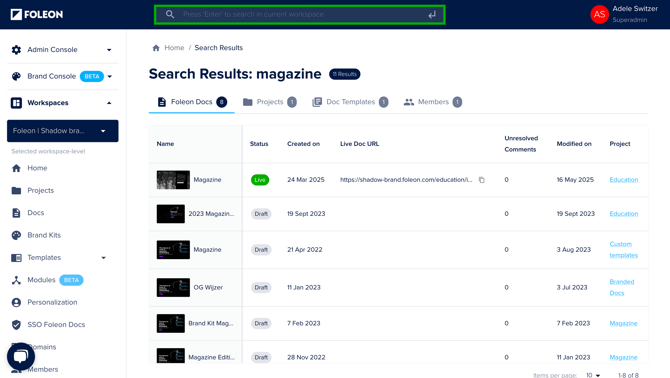This screenshot has height=378, width=670.
Task: Open the Education project link for Magazine
Action: point(623,180)
